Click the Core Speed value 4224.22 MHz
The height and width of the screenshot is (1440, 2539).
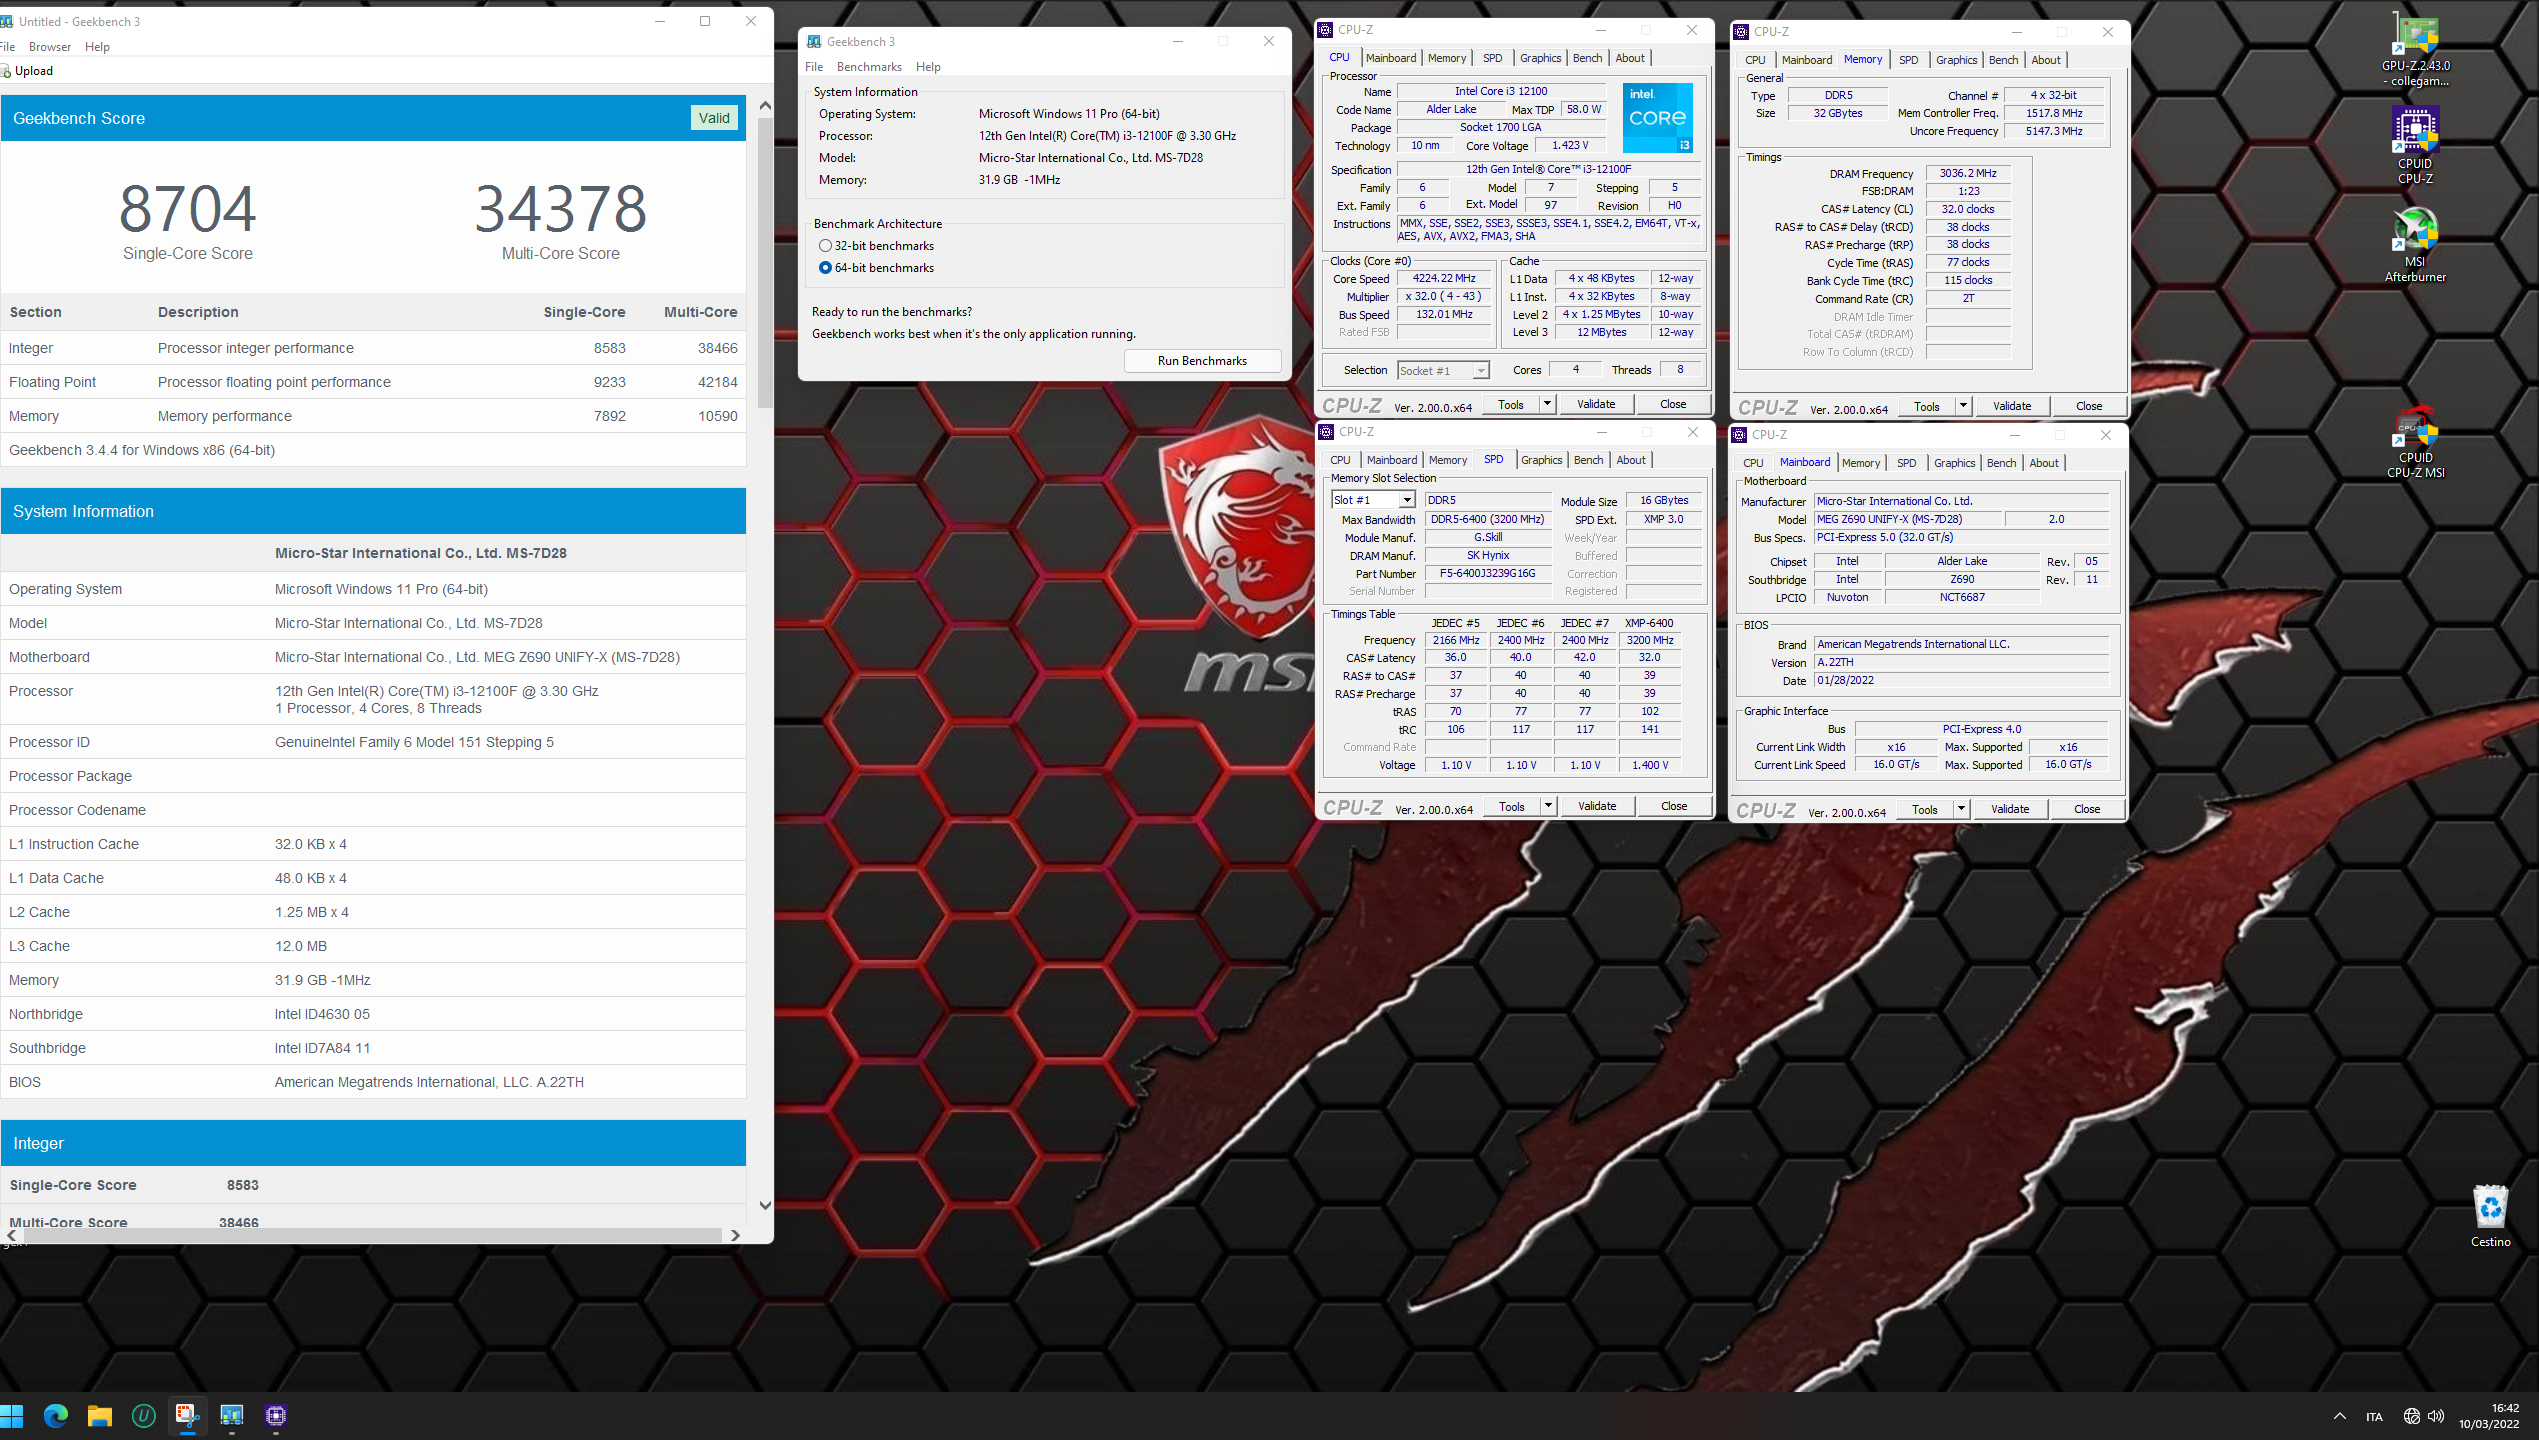point(1444,279)
